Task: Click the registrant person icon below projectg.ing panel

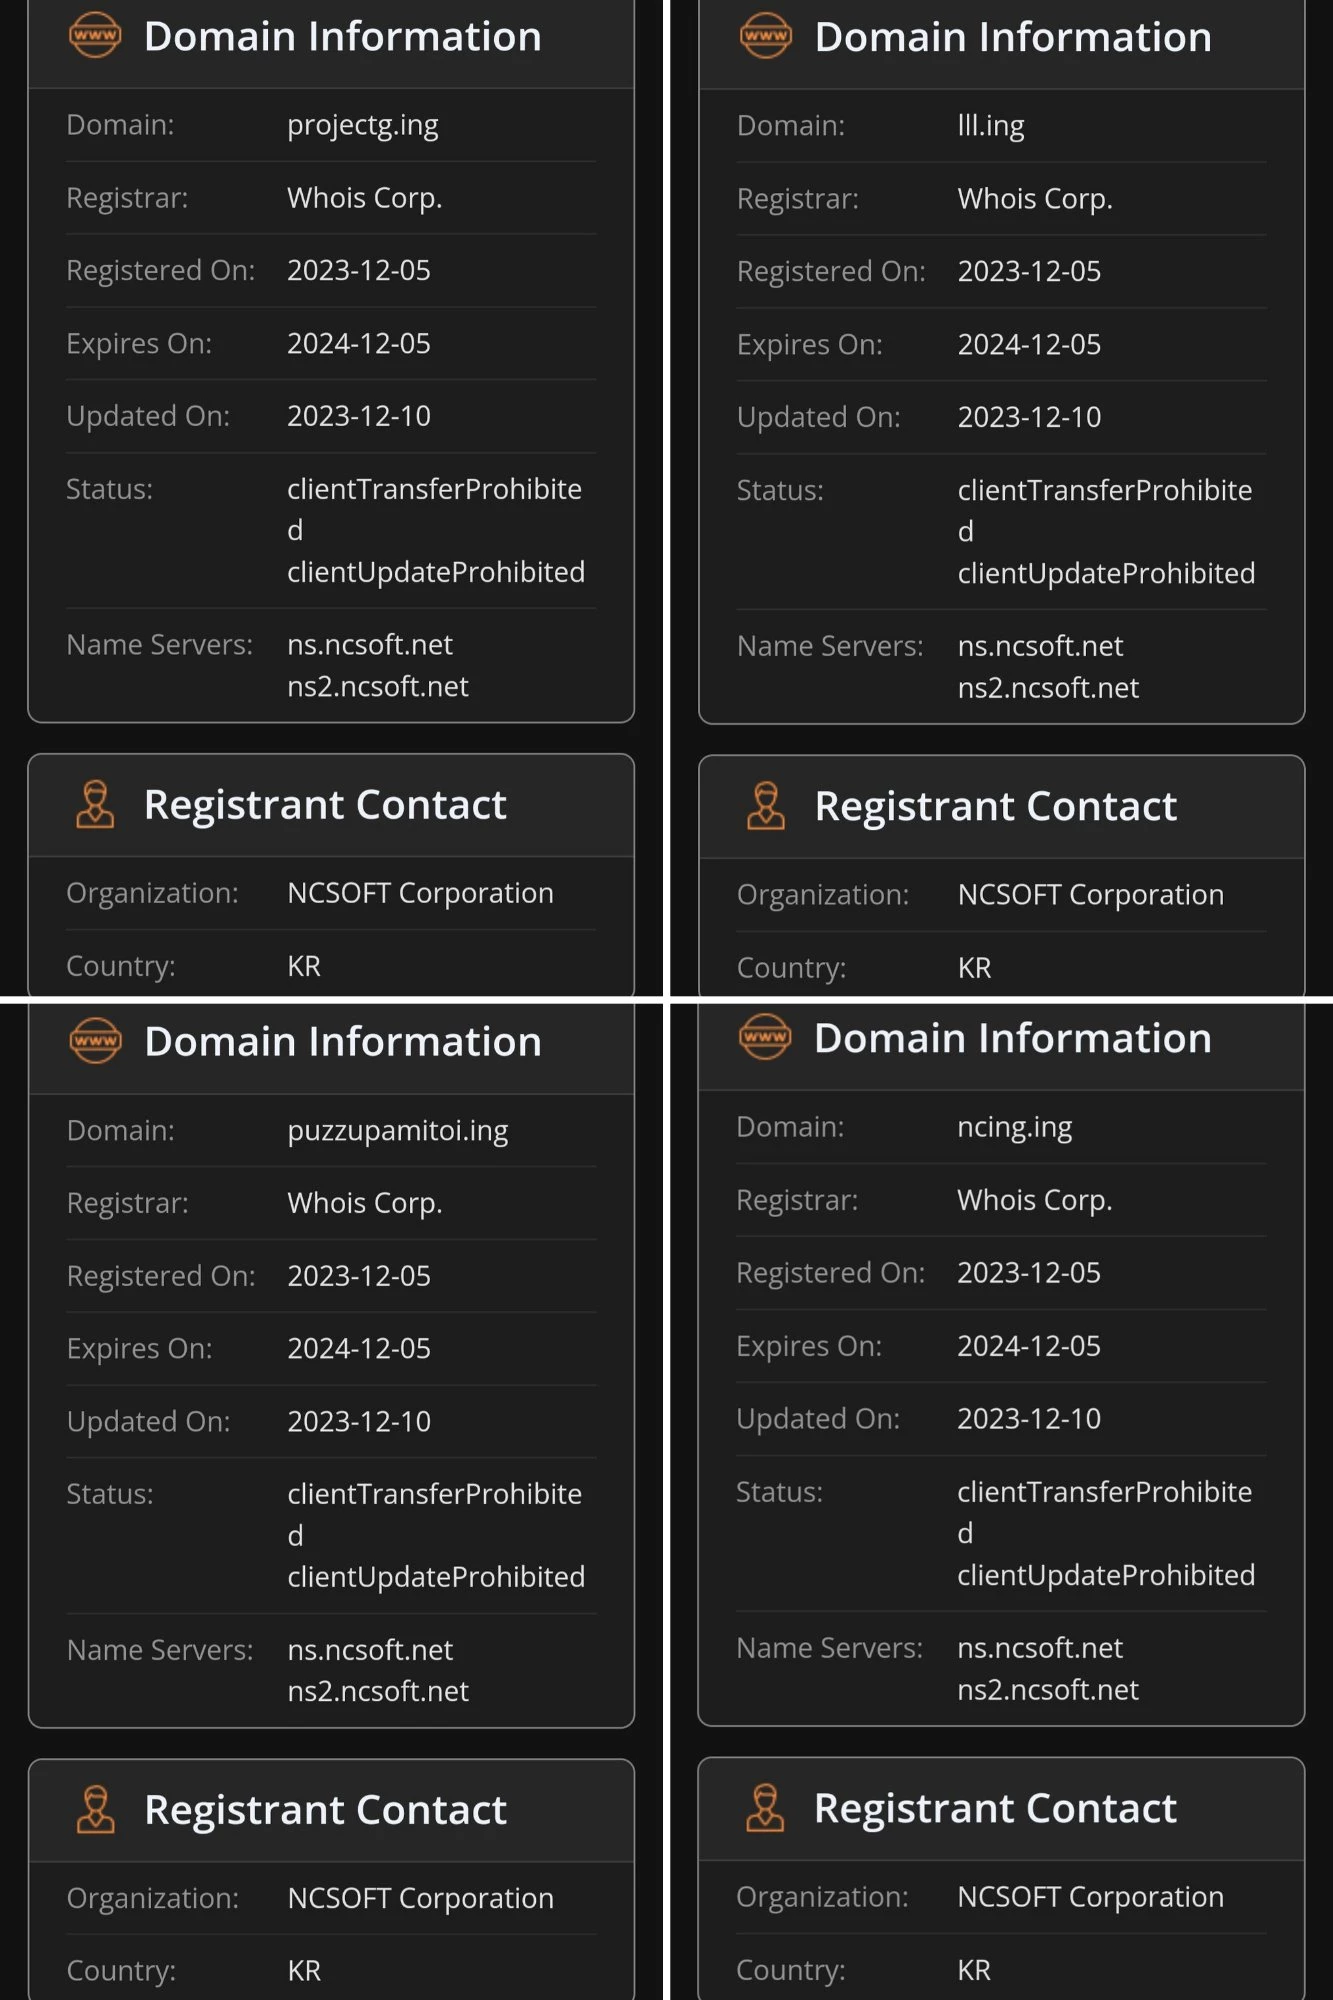Action: (95, 805)
